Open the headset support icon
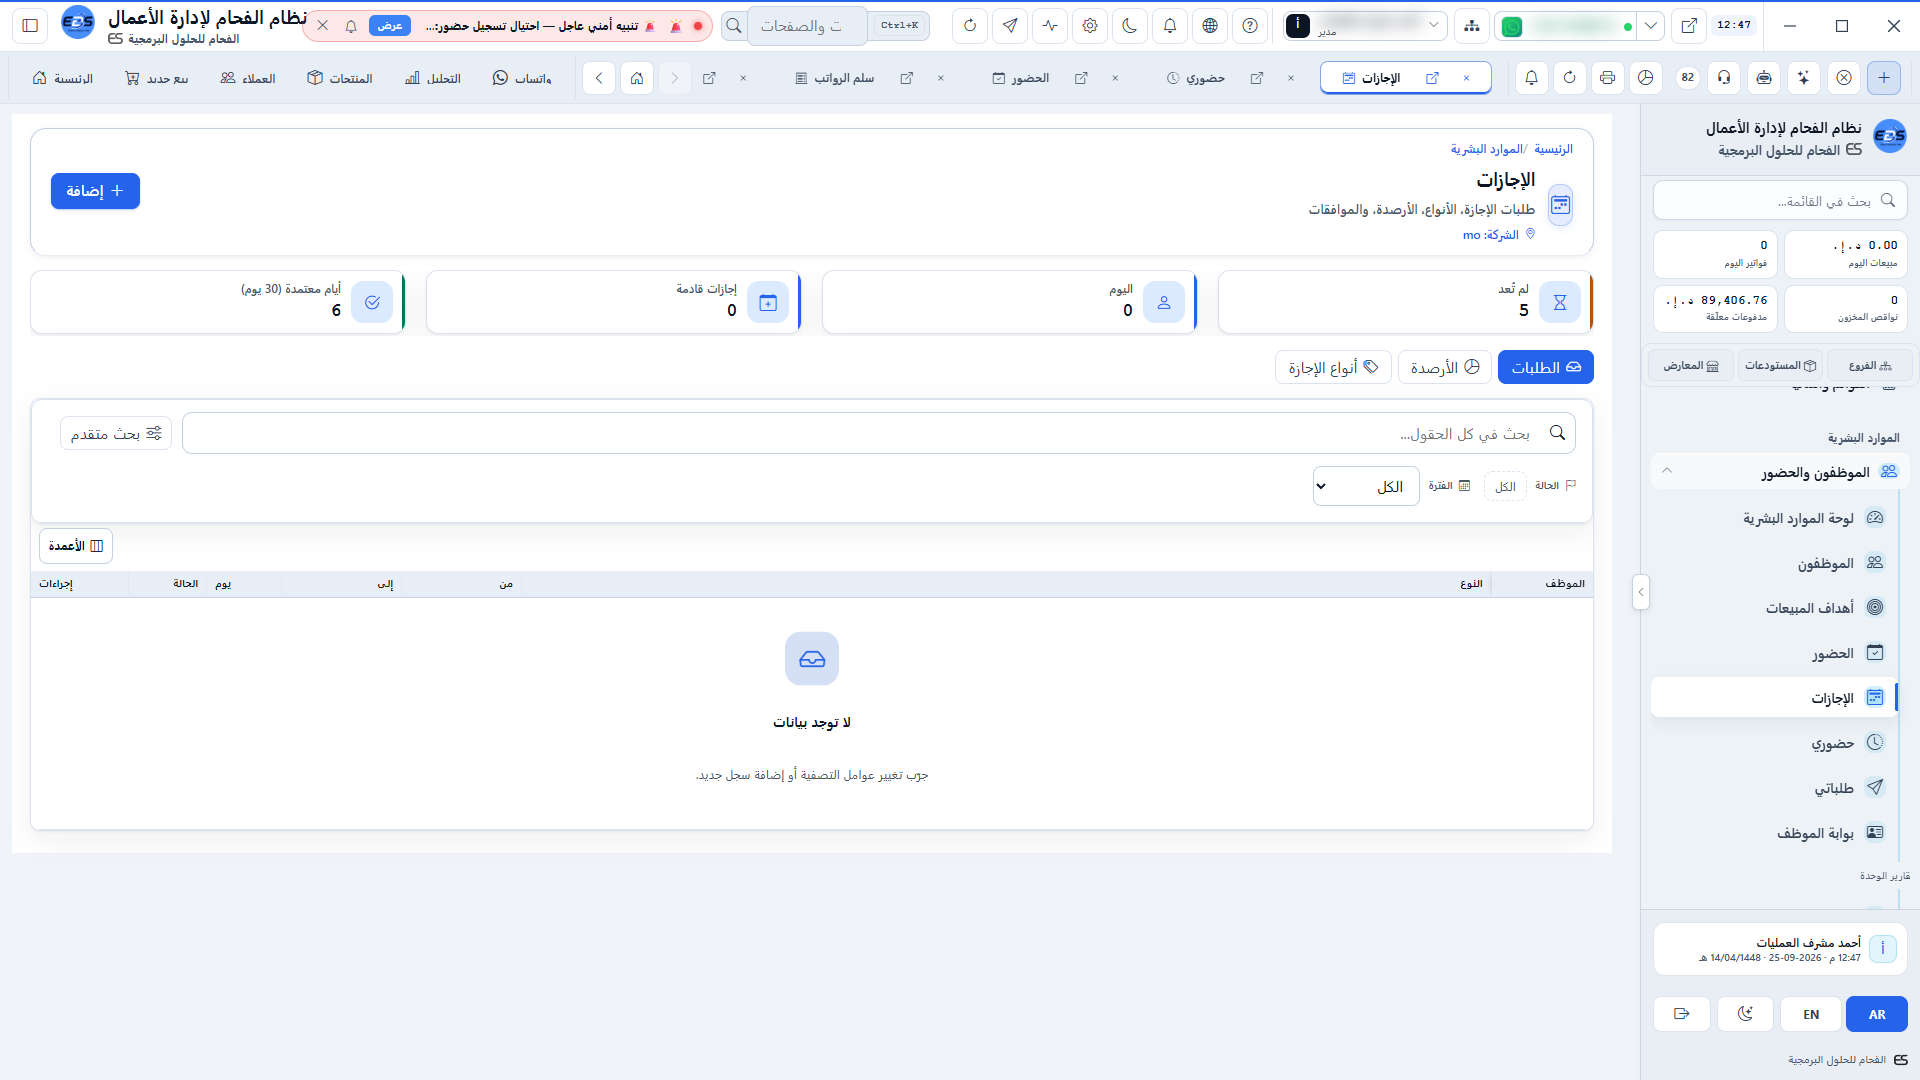Screen dimensions: 1920x1080 click(x=1724, y=78)
